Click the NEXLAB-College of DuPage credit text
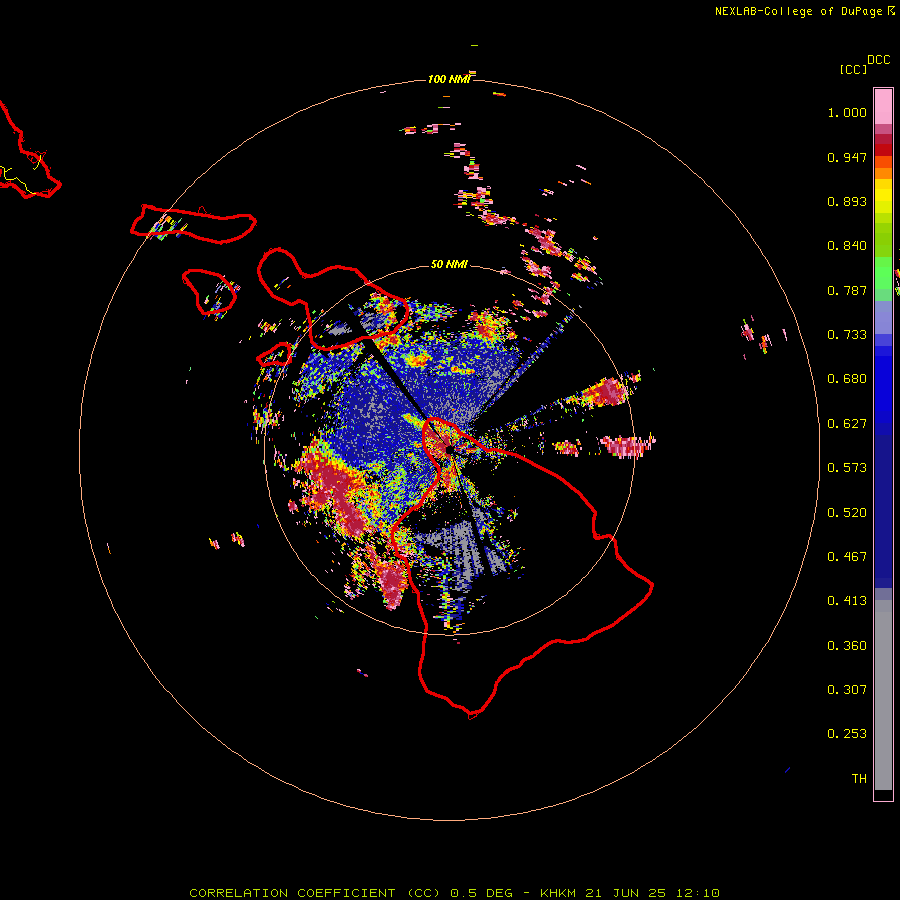The image size is (900, 900). (x=798, y=11)
